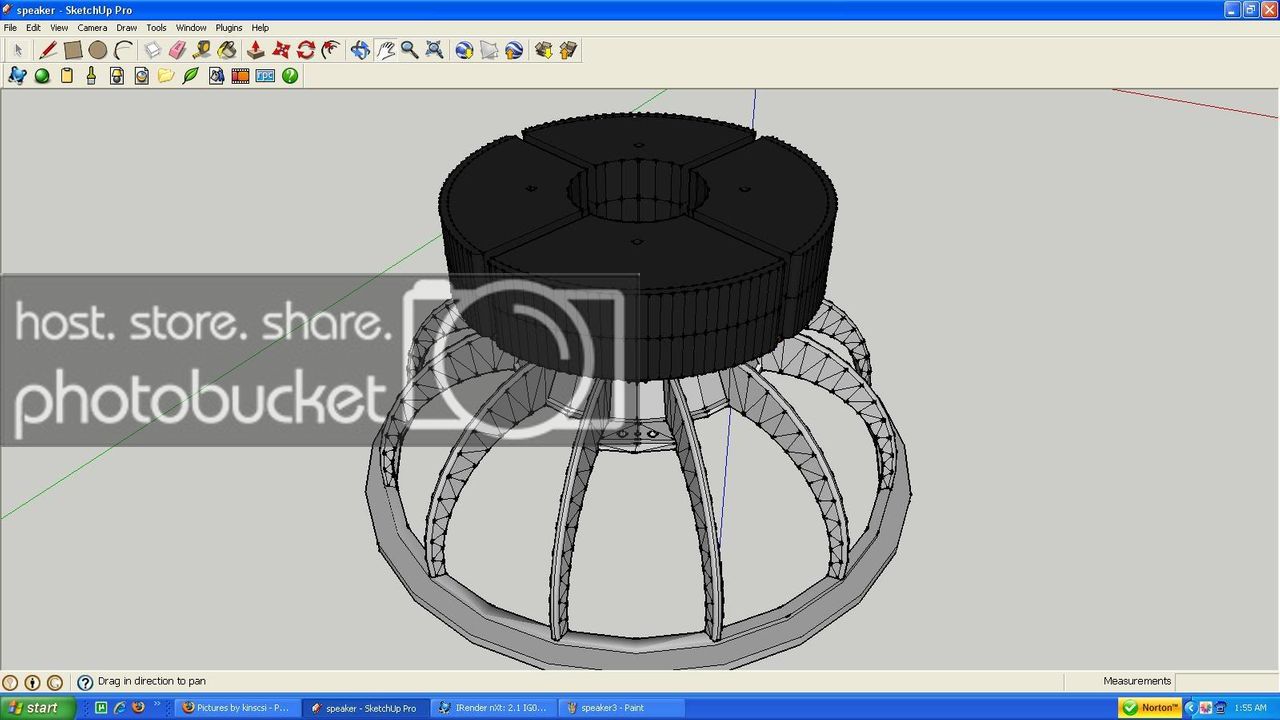Select the Paint Bucket tool
This screenshot has width=1280, height=720.
[x=227, y=50]
